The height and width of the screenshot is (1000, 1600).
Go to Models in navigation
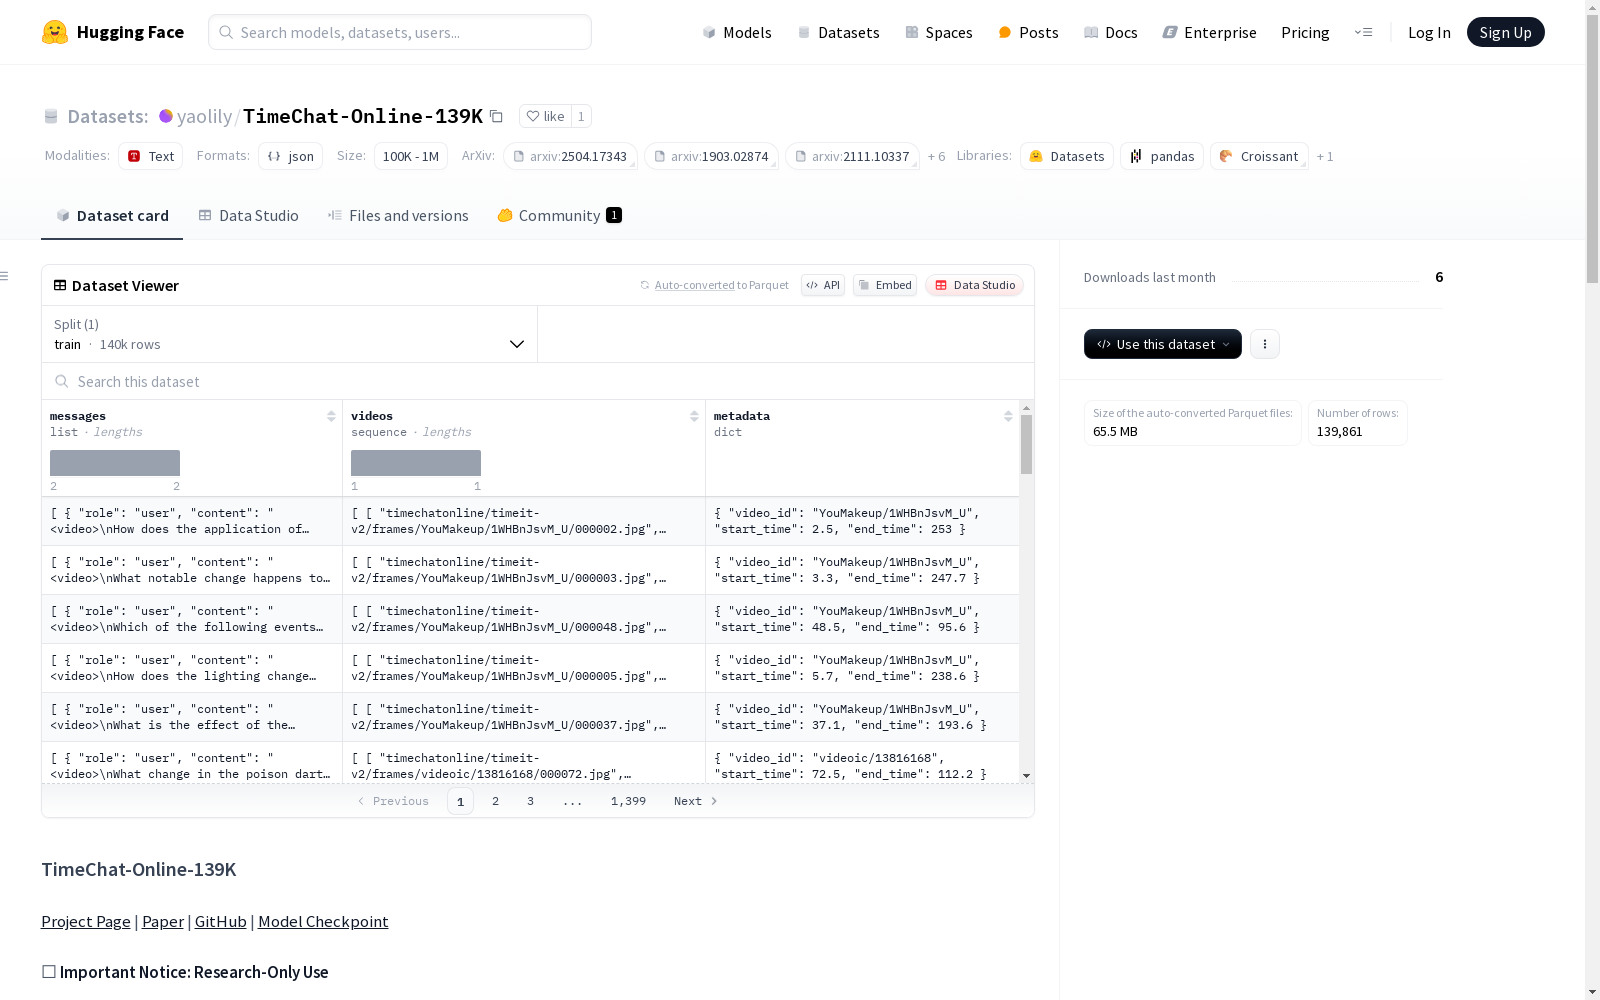(x=737, y=32)
